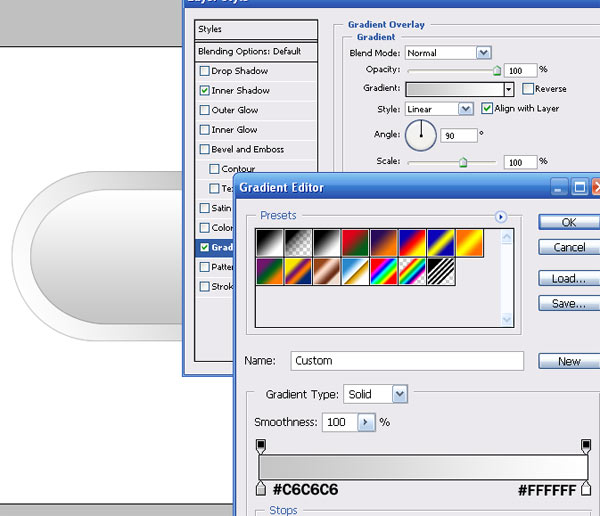Toggle the Reverse gradient checkbox

pos(528,89)
